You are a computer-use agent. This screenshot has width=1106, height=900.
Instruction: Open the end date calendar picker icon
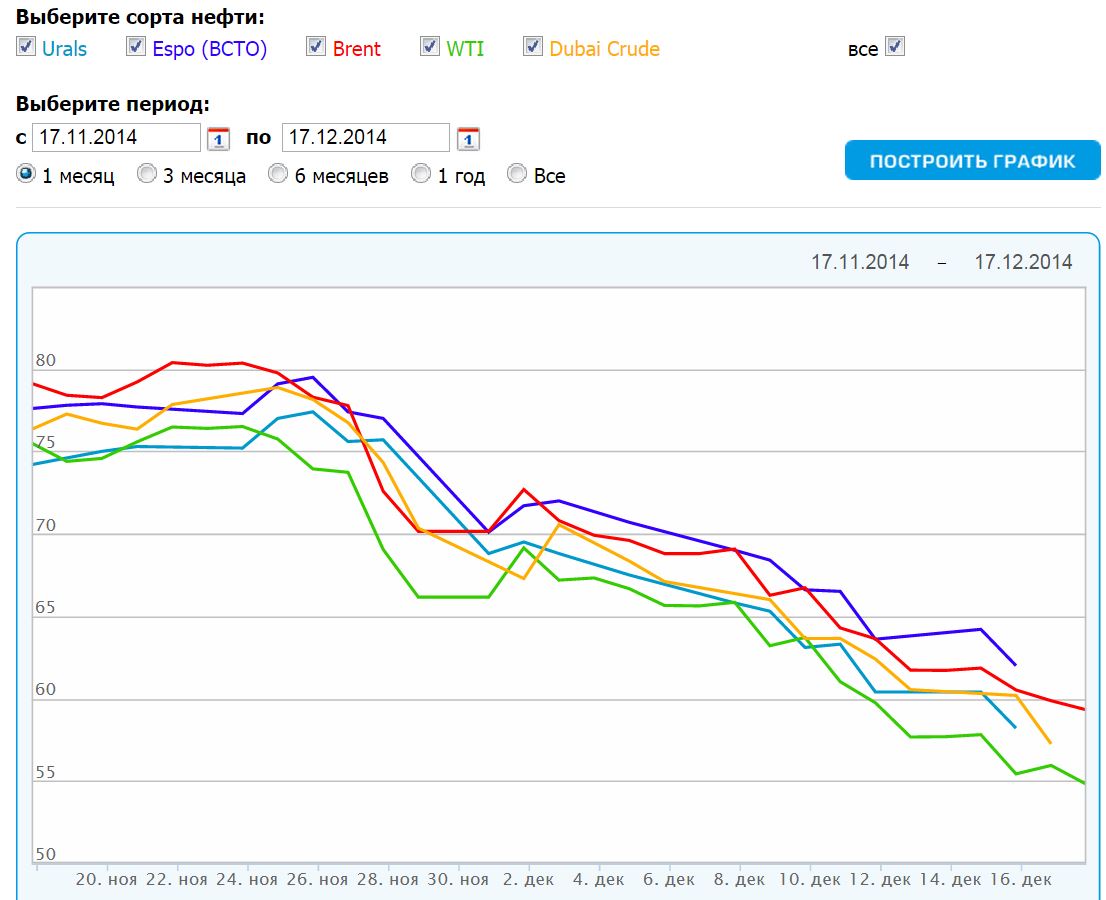(x=468, y=138)
